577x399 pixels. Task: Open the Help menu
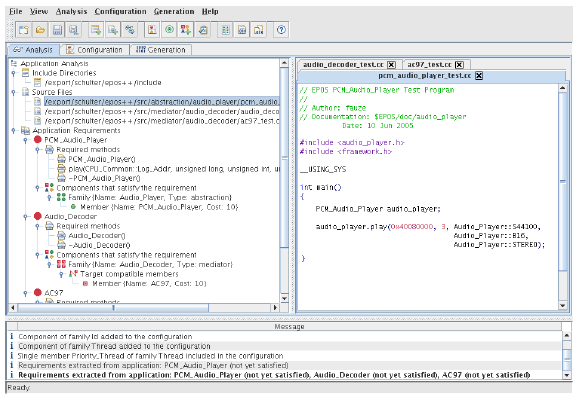tap(210, 11)
